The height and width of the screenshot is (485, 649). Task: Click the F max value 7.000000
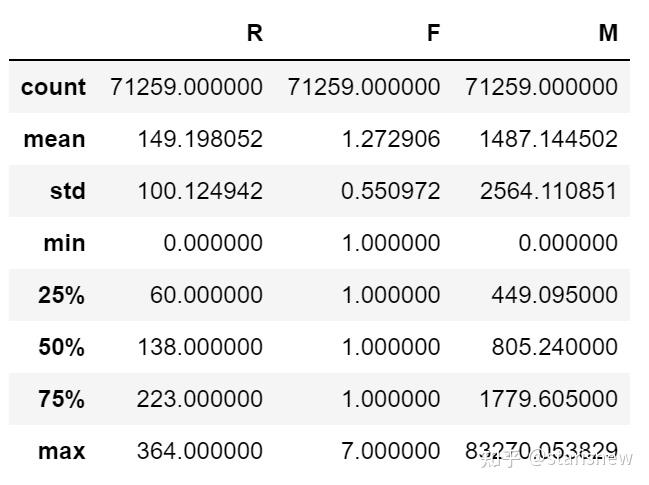390,451
